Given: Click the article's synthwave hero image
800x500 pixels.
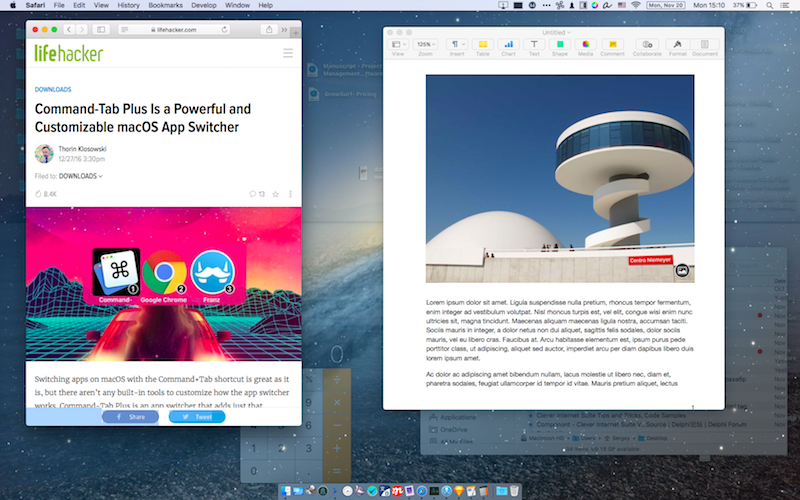Looking at the screenshot, I should click(x=164, y=284).
